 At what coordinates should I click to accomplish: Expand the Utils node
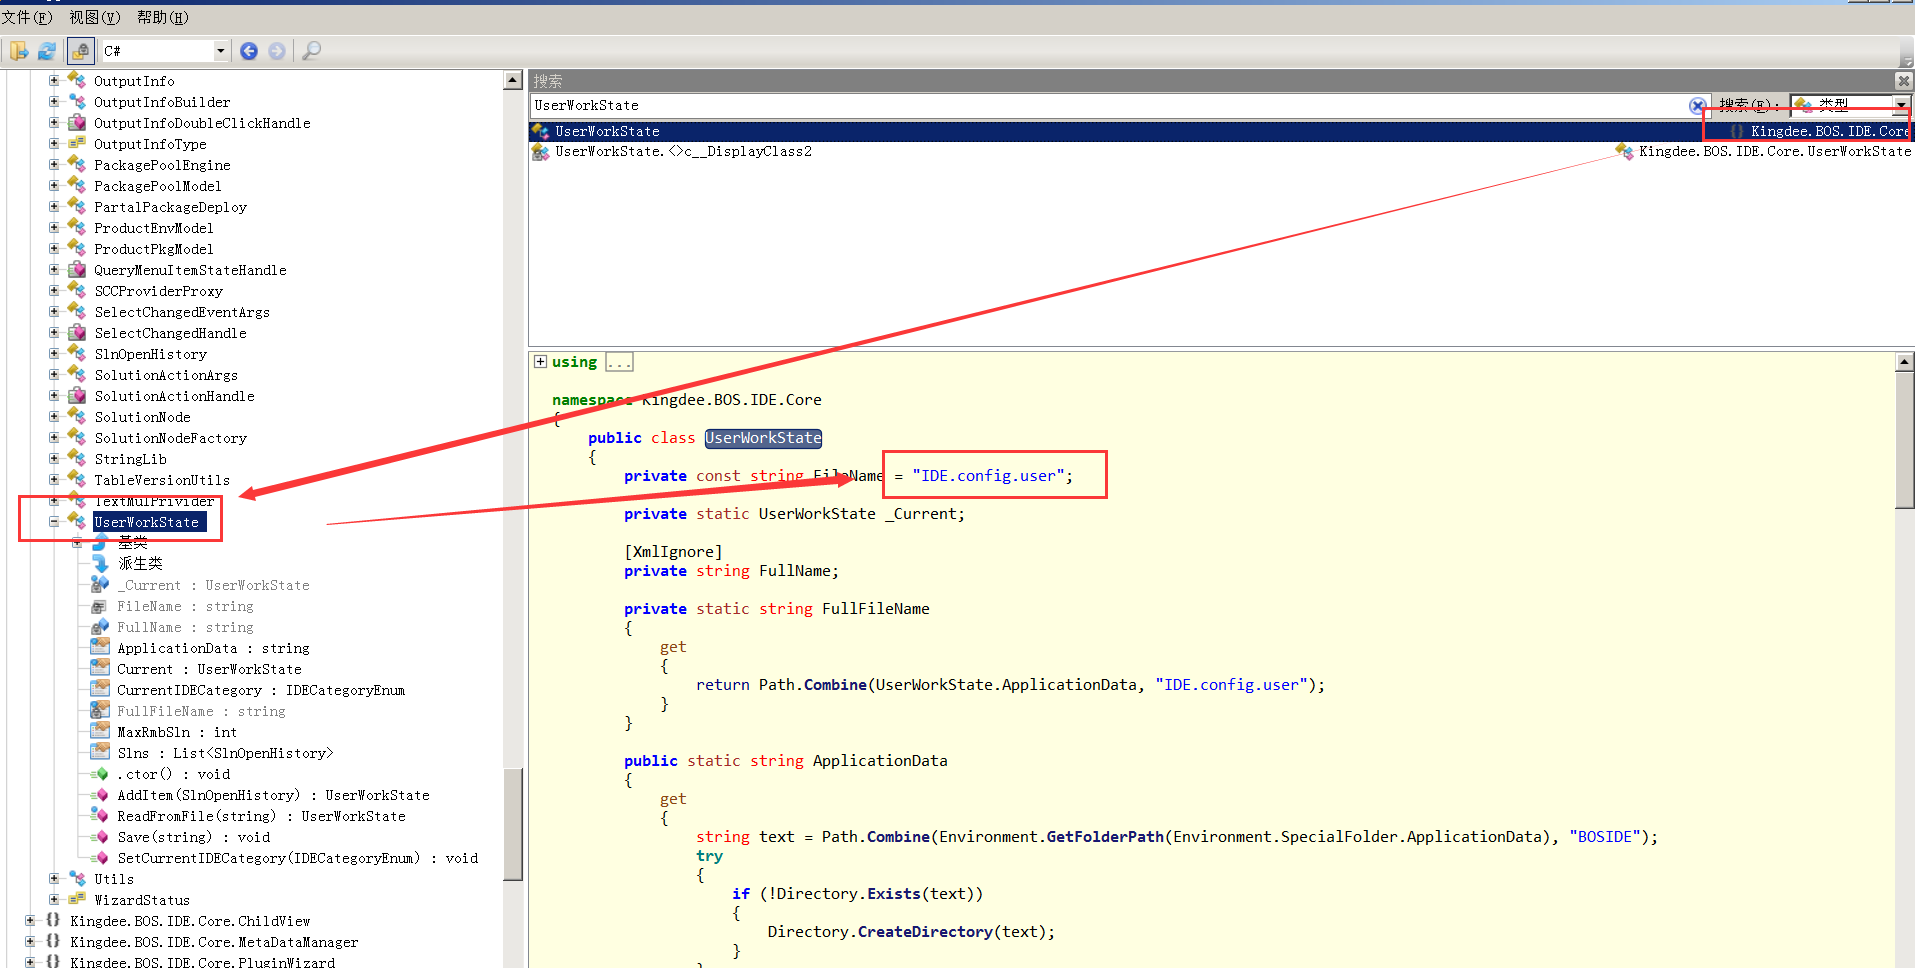pos(54,878)
